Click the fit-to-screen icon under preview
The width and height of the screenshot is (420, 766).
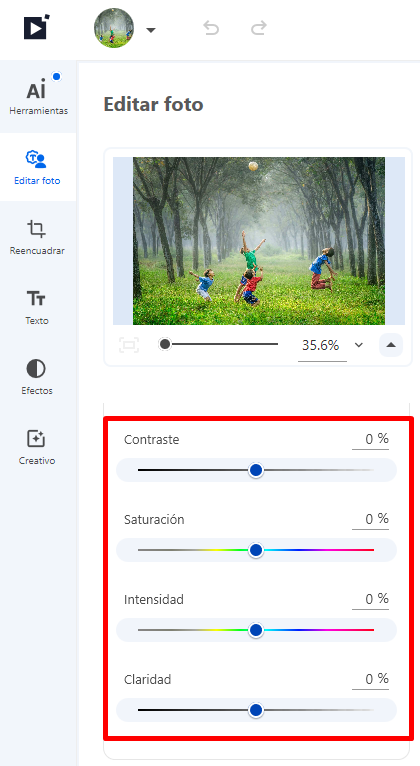(129, 345)
